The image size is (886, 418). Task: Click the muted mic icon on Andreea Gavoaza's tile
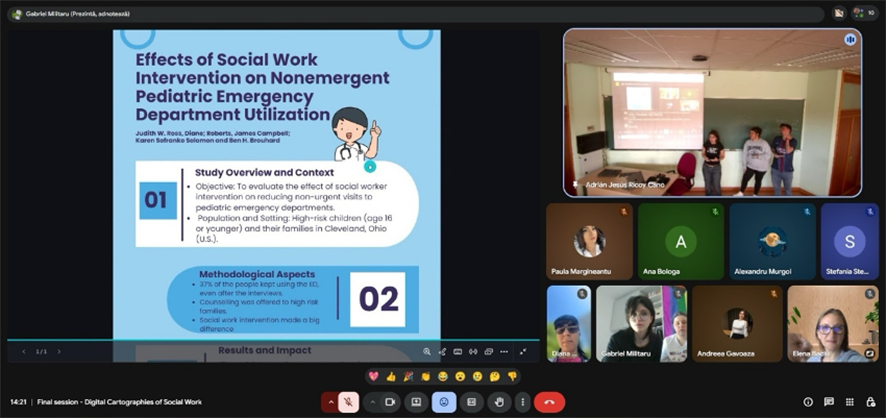click(774, 294)
